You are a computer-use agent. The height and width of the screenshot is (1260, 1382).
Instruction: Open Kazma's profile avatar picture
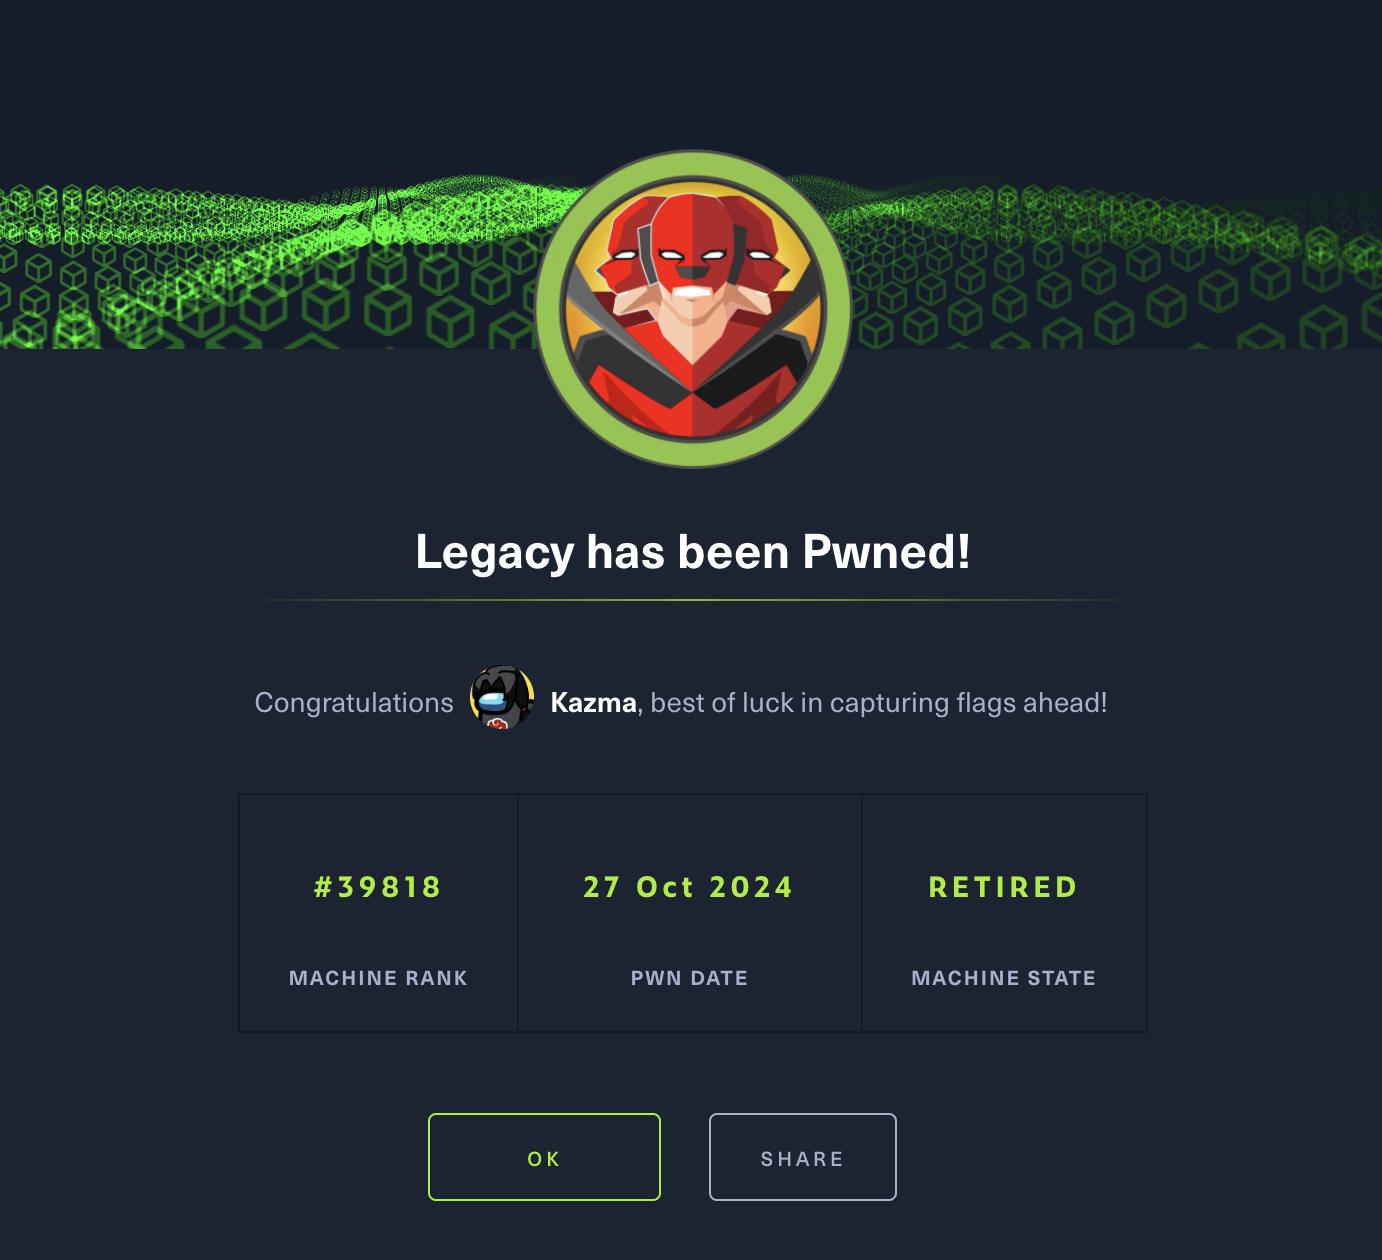point(502,698)
